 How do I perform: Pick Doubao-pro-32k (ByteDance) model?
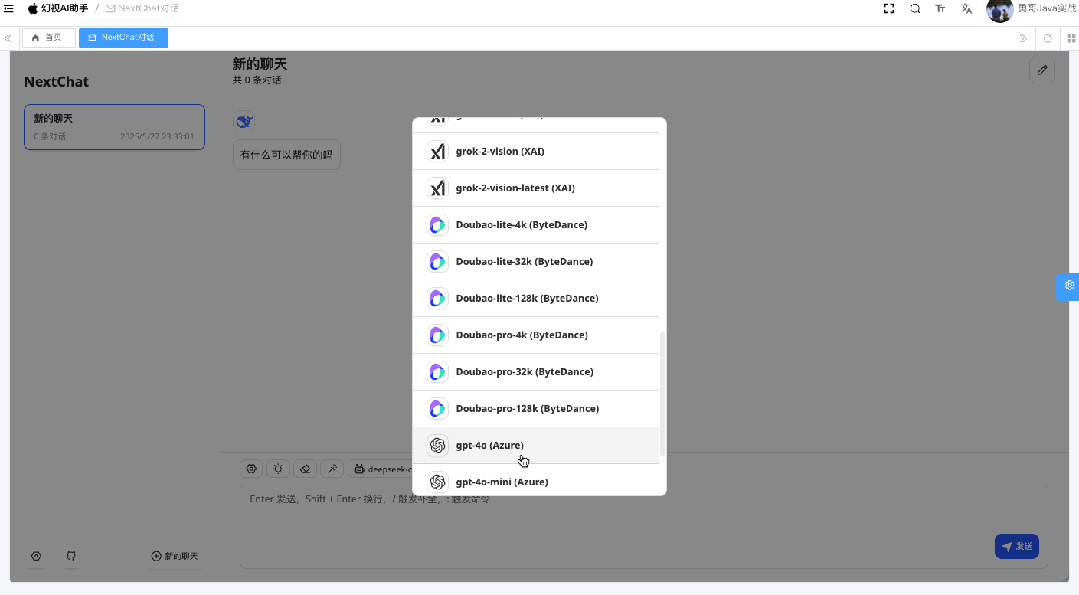(x=536, y=372)
